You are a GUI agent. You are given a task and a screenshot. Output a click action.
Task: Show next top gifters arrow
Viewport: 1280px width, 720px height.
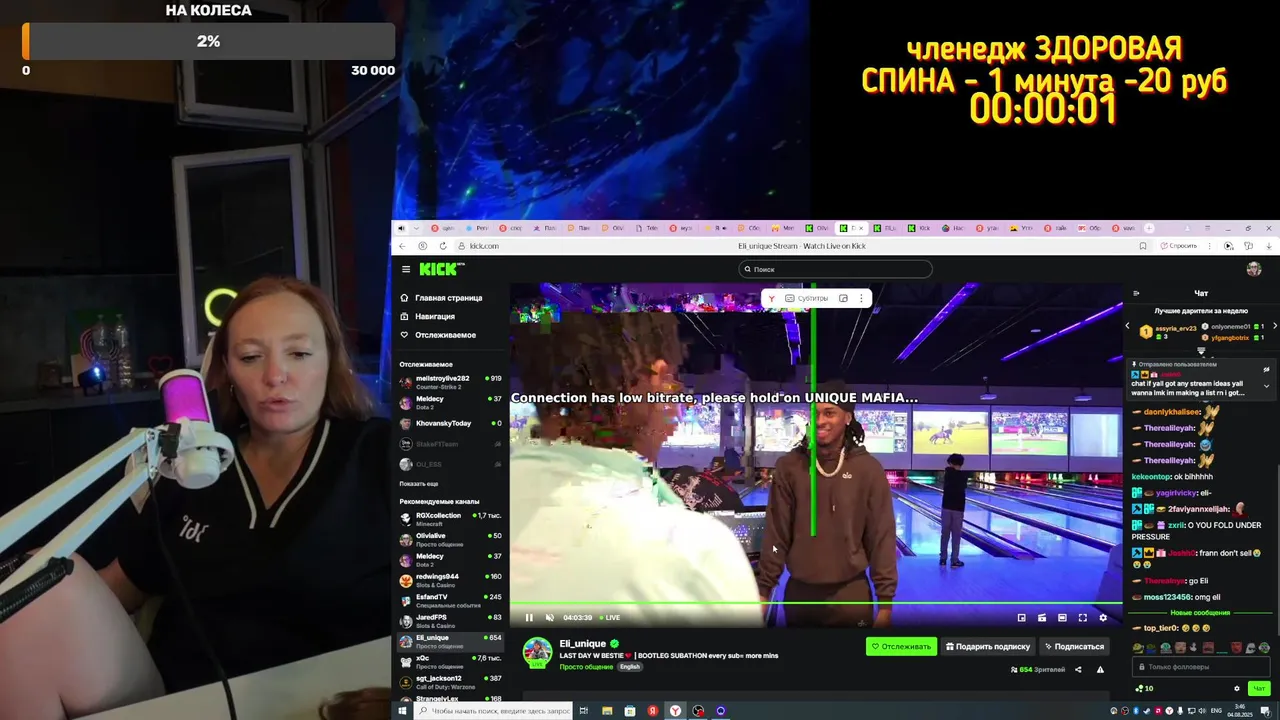[x=1274, y=326]
